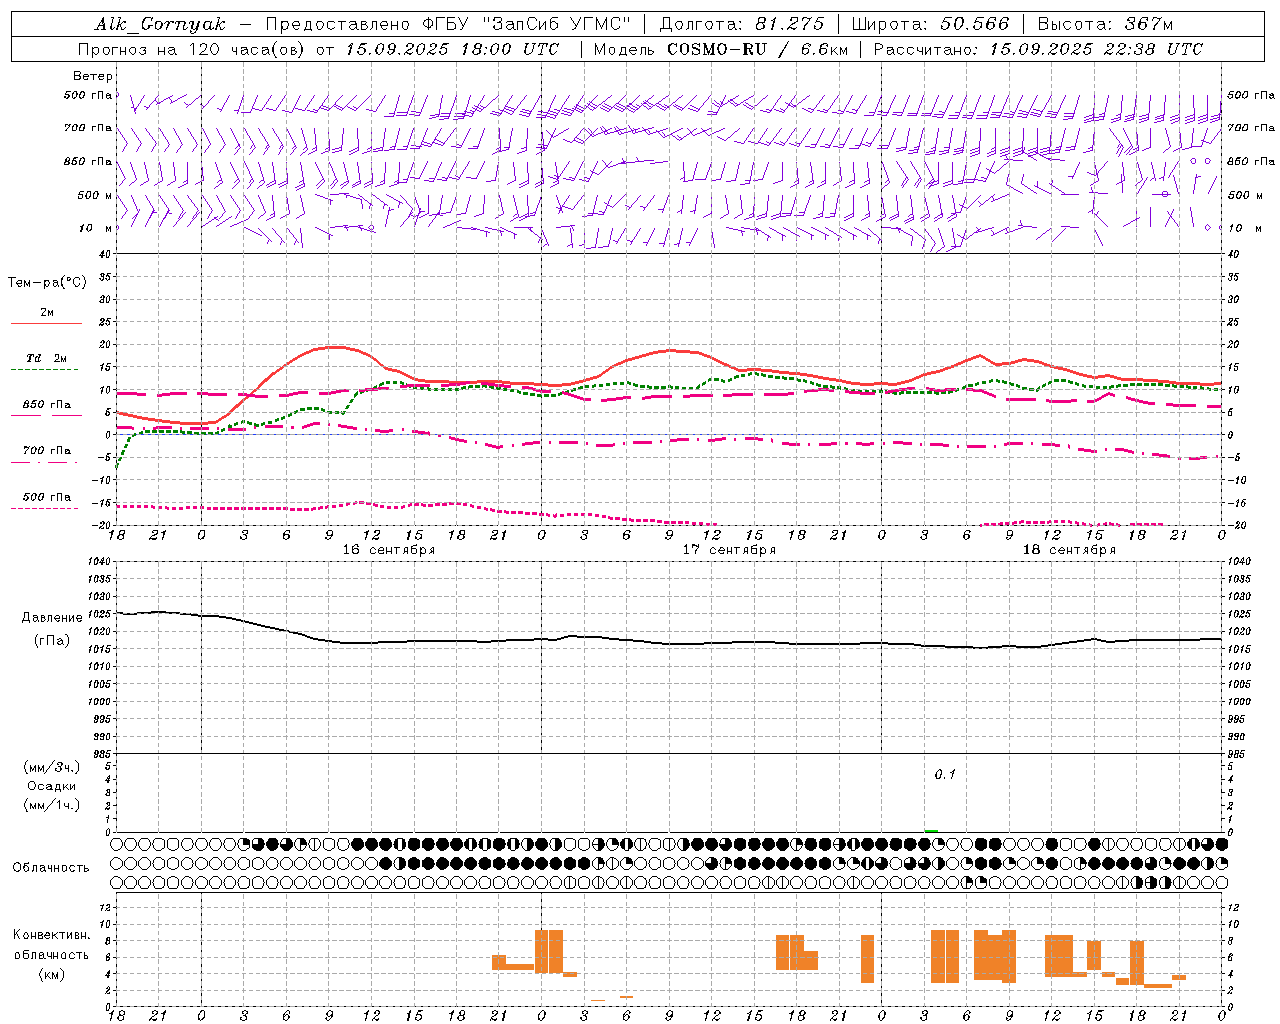Click the 'Облачность' cloud cover label
Screen dimensions: 1280x1024
51,867
